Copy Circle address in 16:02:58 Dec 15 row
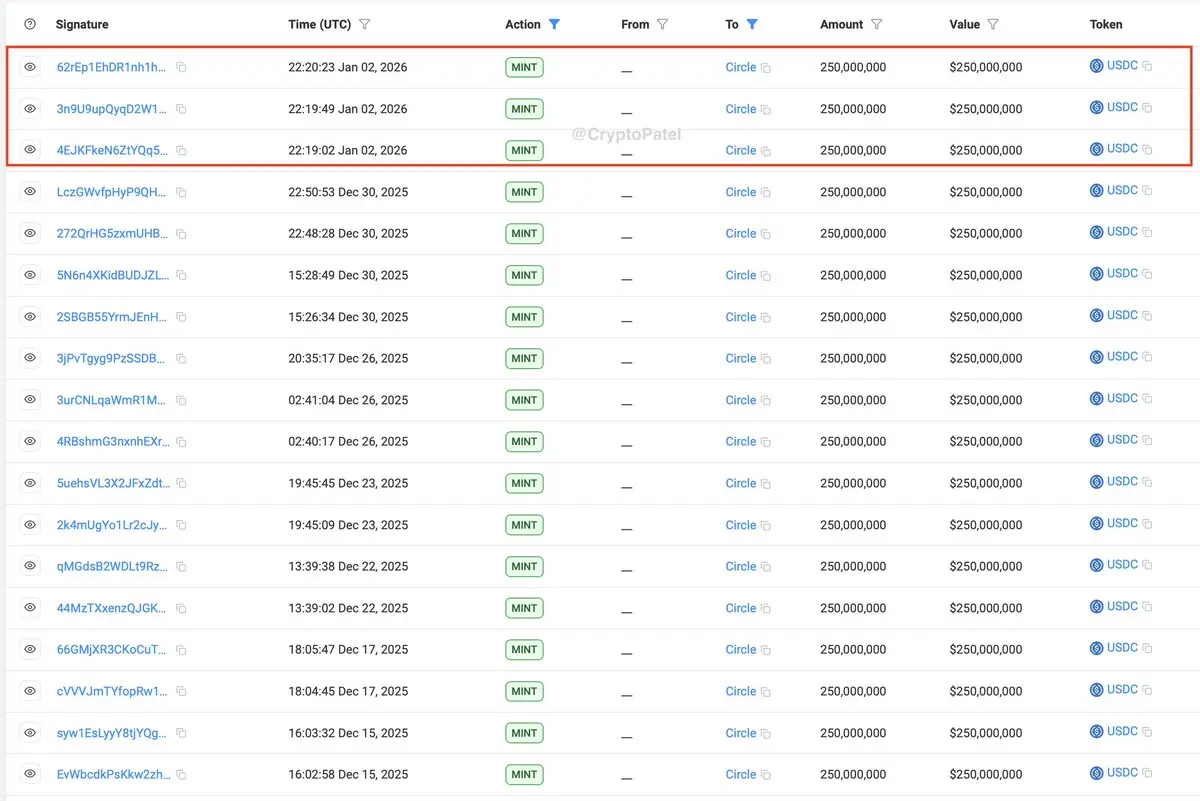 tap(766, 775)
